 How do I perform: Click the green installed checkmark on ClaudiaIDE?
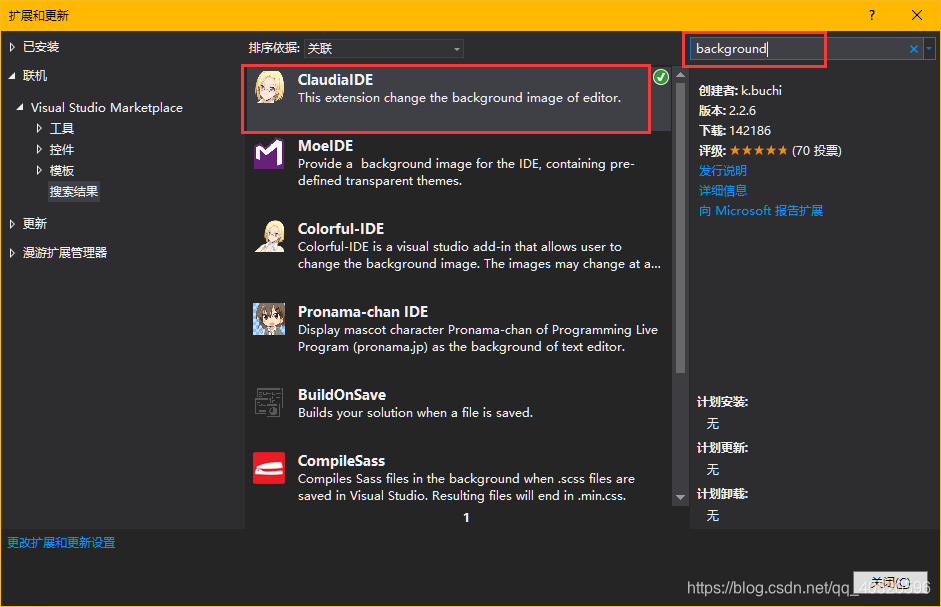pos(661,77)
